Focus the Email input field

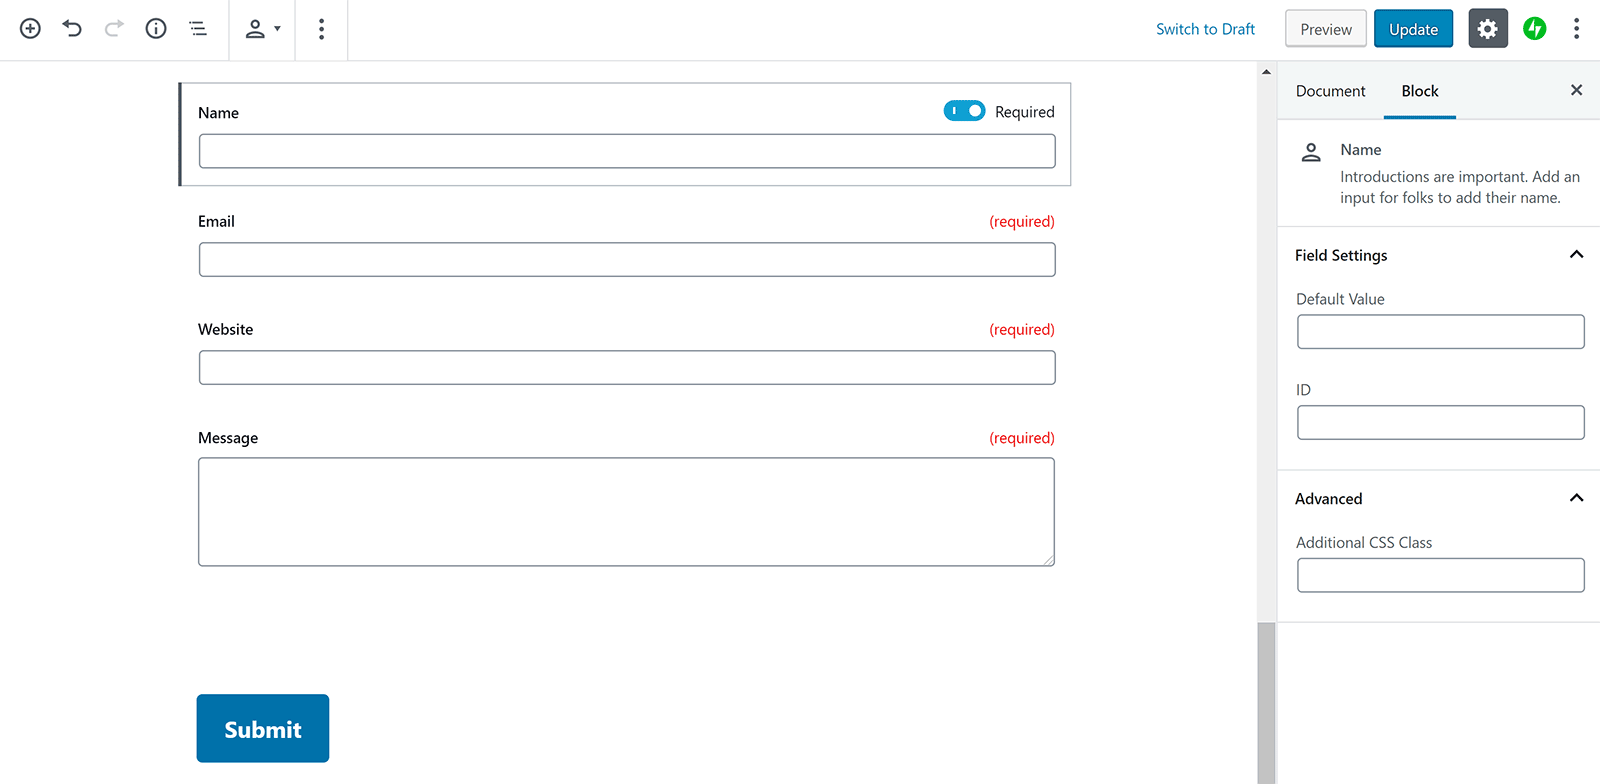click(627, 259)
